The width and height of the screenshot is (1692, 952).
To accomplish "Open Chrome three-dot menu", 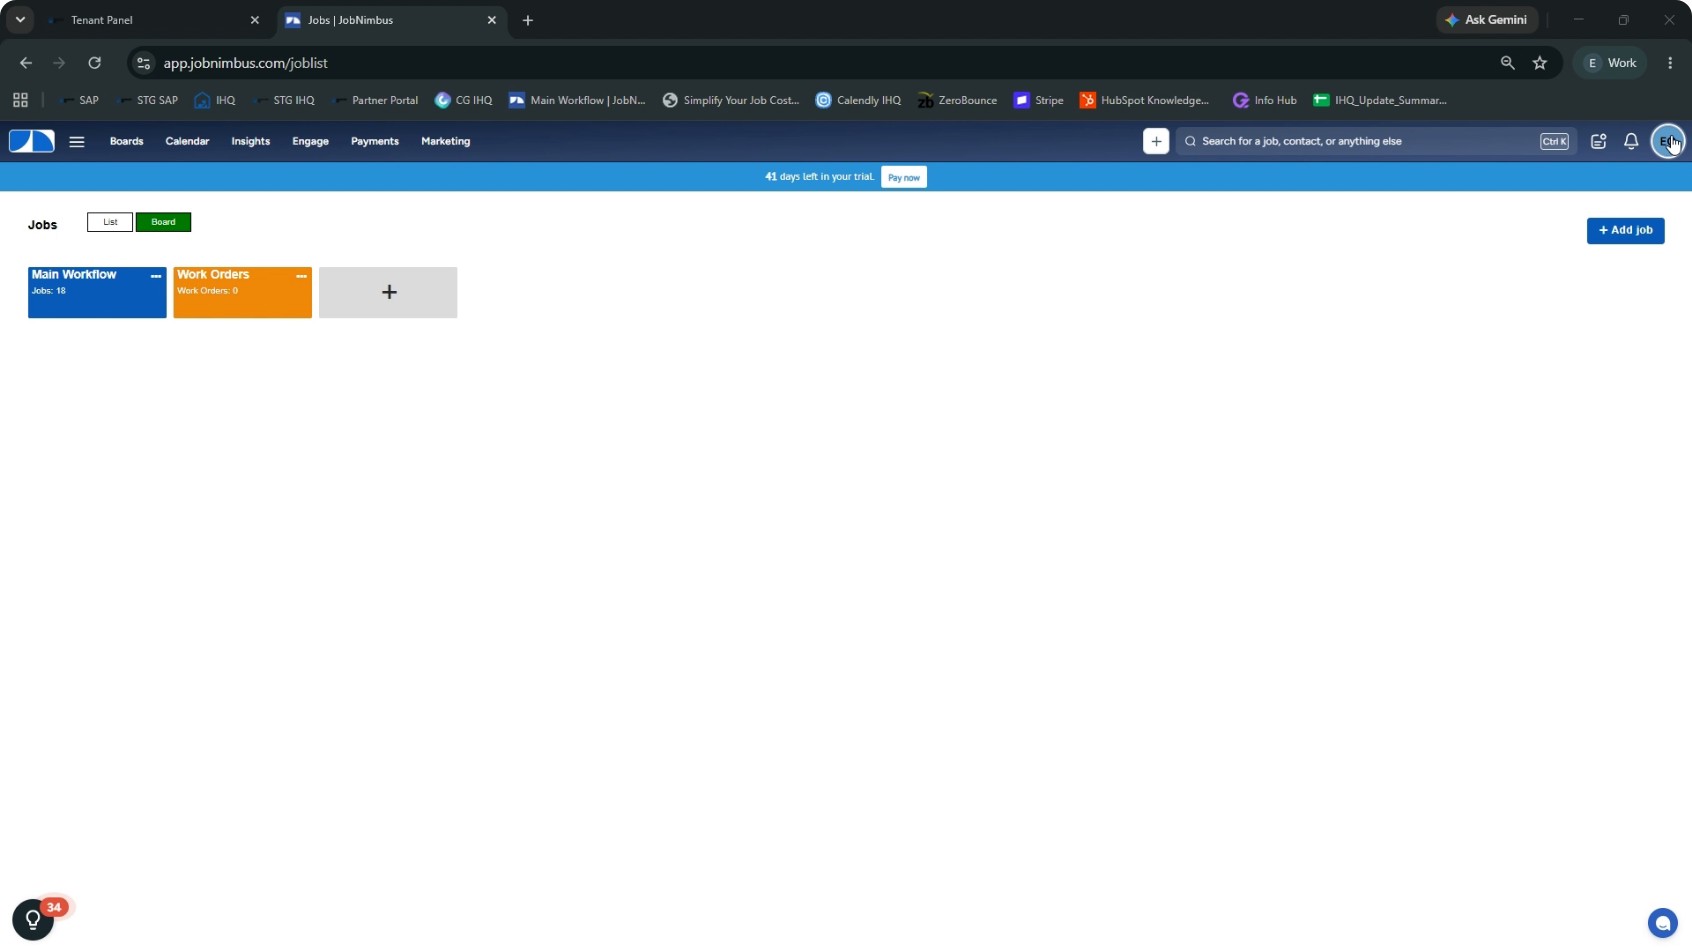I will pyautogui.click(x=1670, y=63).
